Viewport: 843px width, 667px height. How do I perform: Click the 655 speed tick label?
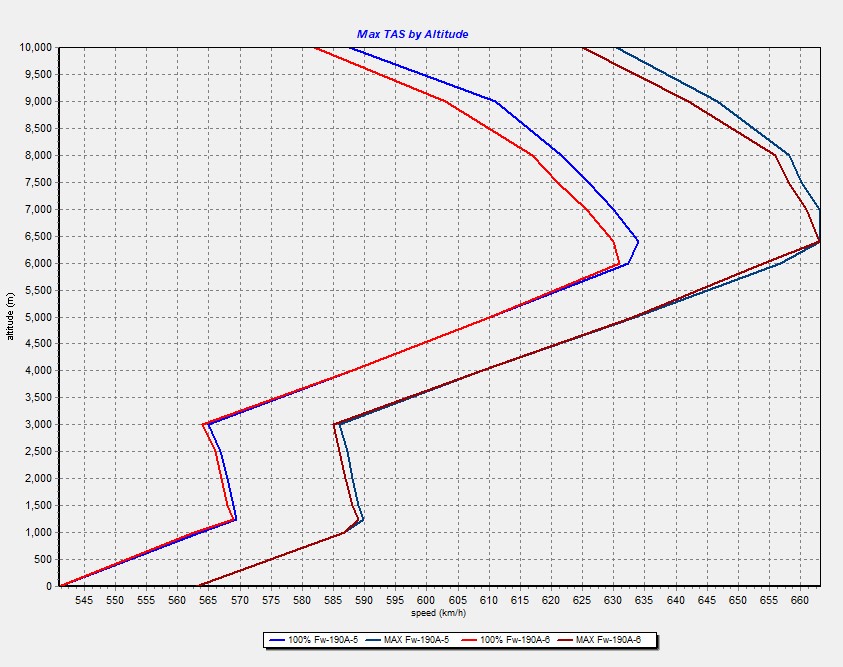769,600
